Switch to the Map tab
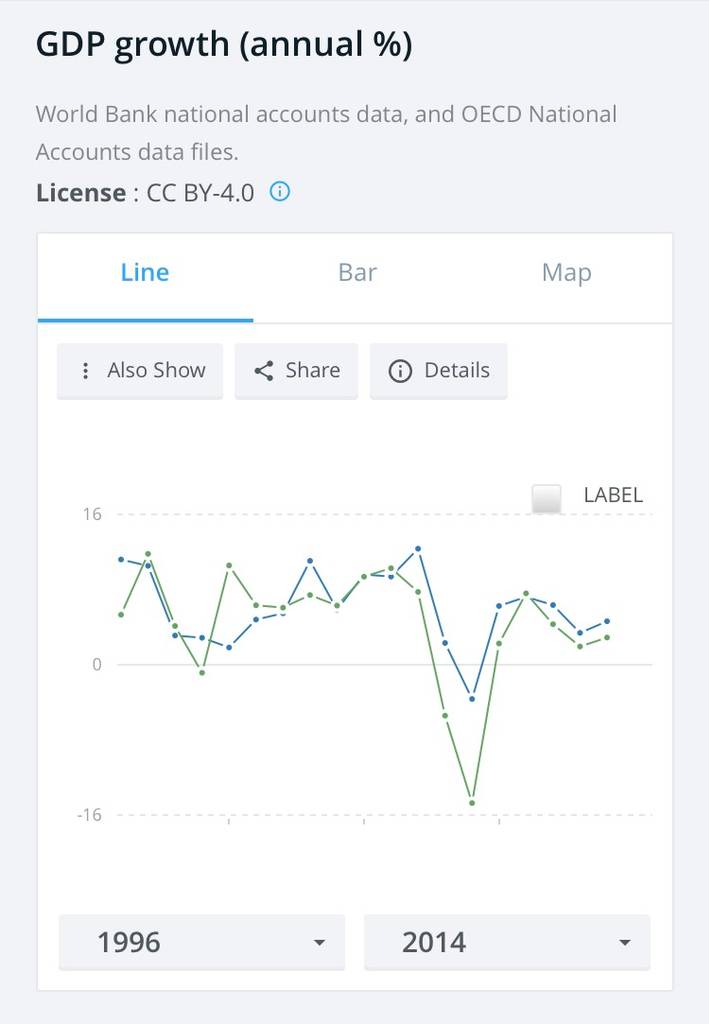This screenshot has height=1024, width=709. [x=566, y=273]
